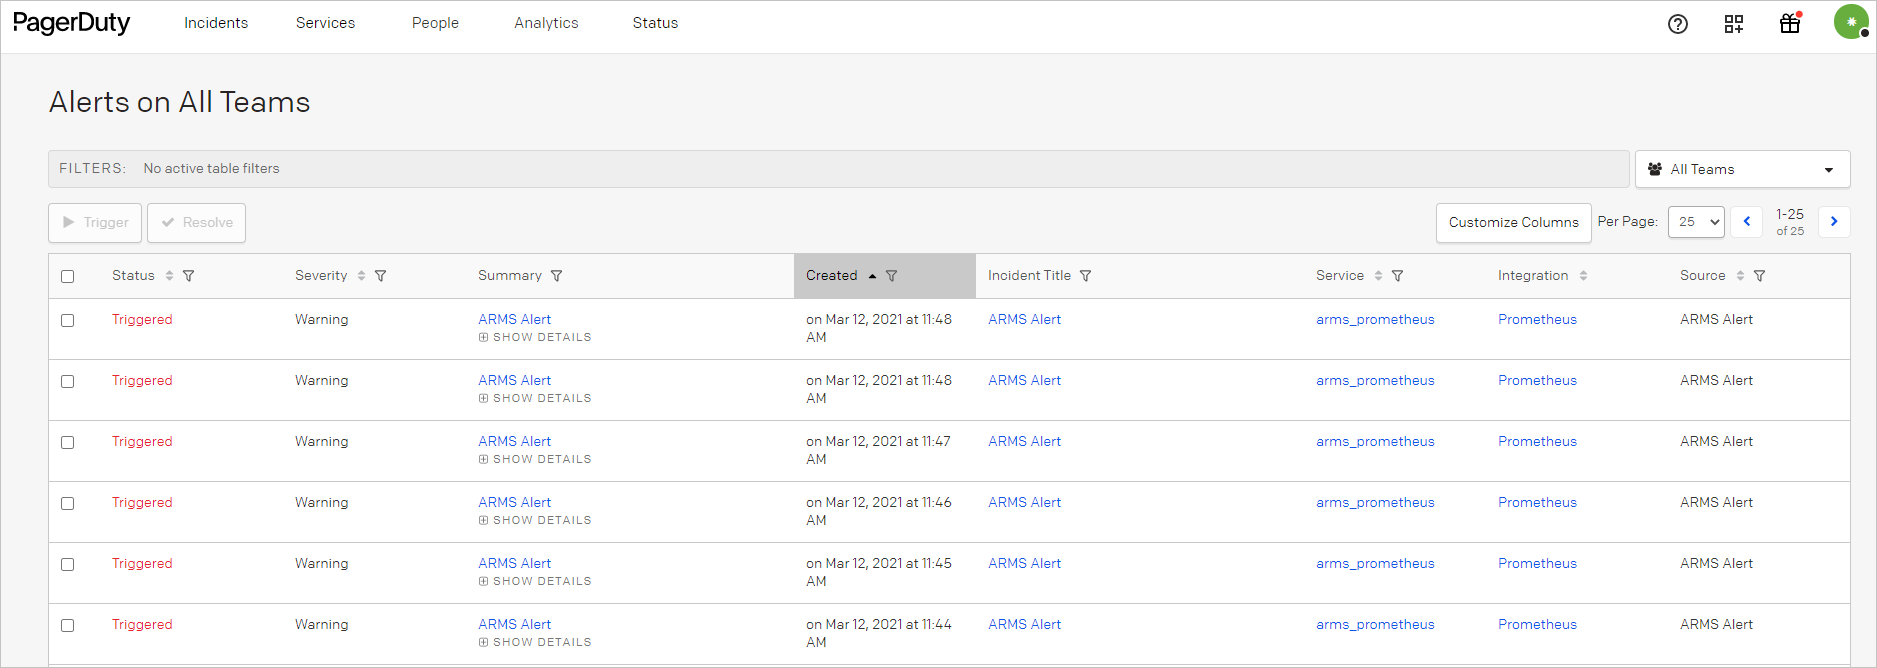Open the gift what's new icon
The width and height of the screenshot is (1877, 668).
pyautogui.click(x=1790, y=23)
